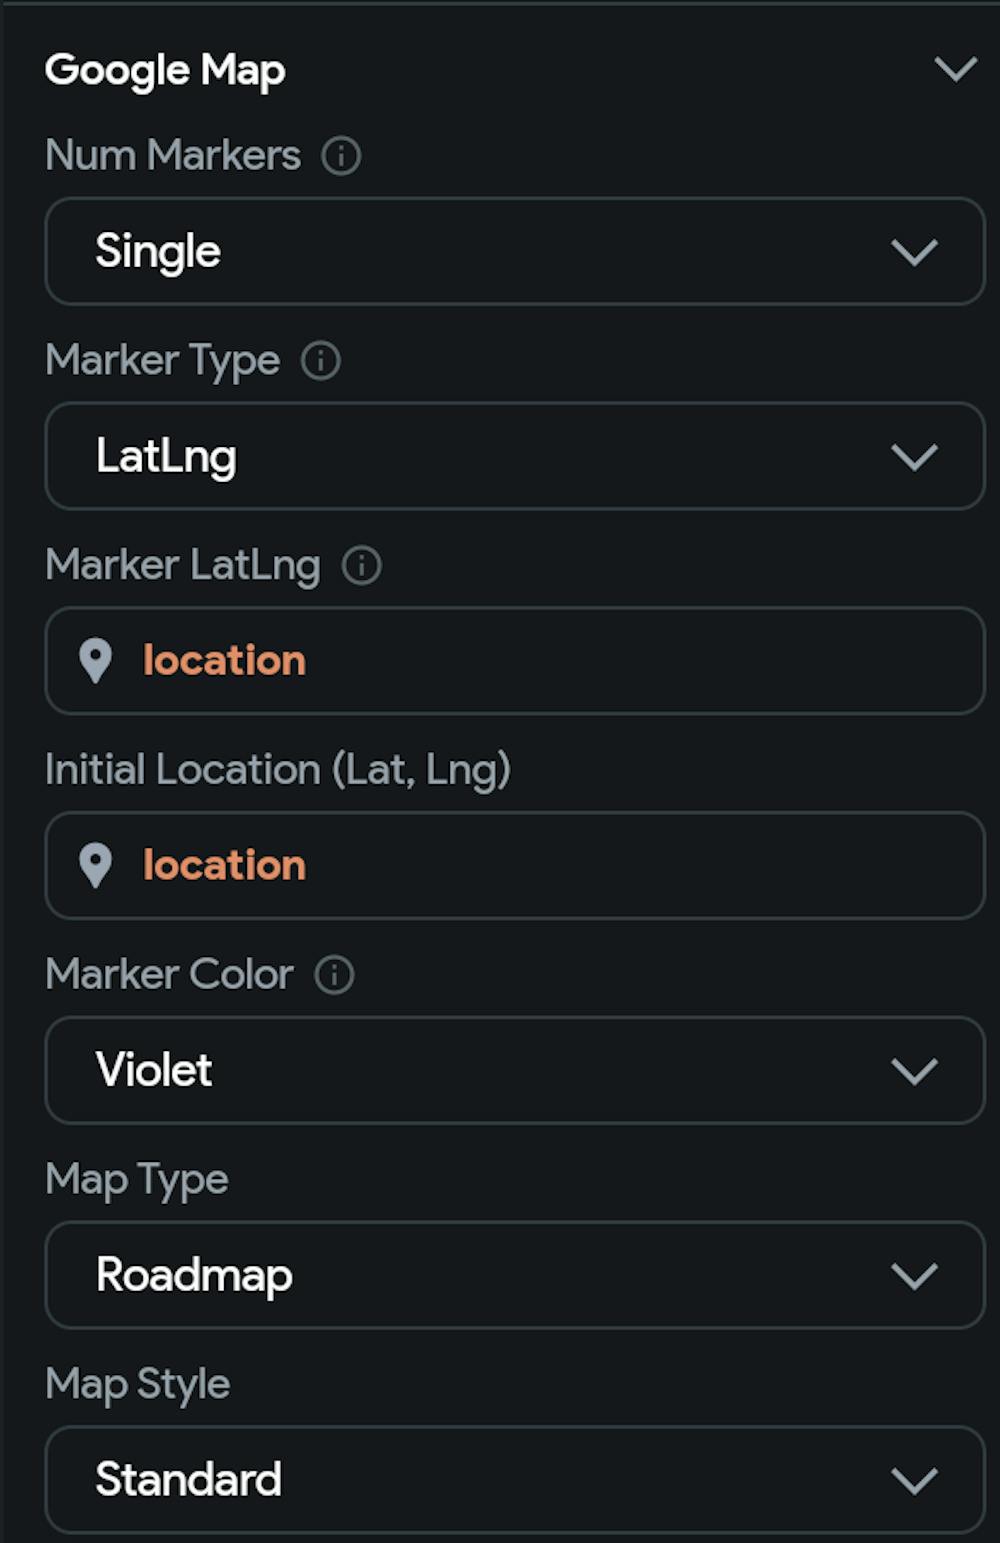Viewport: 1000px width, 1543px height.
Task: Click the pin icon in Initial Location field
Action: [98, 866]
